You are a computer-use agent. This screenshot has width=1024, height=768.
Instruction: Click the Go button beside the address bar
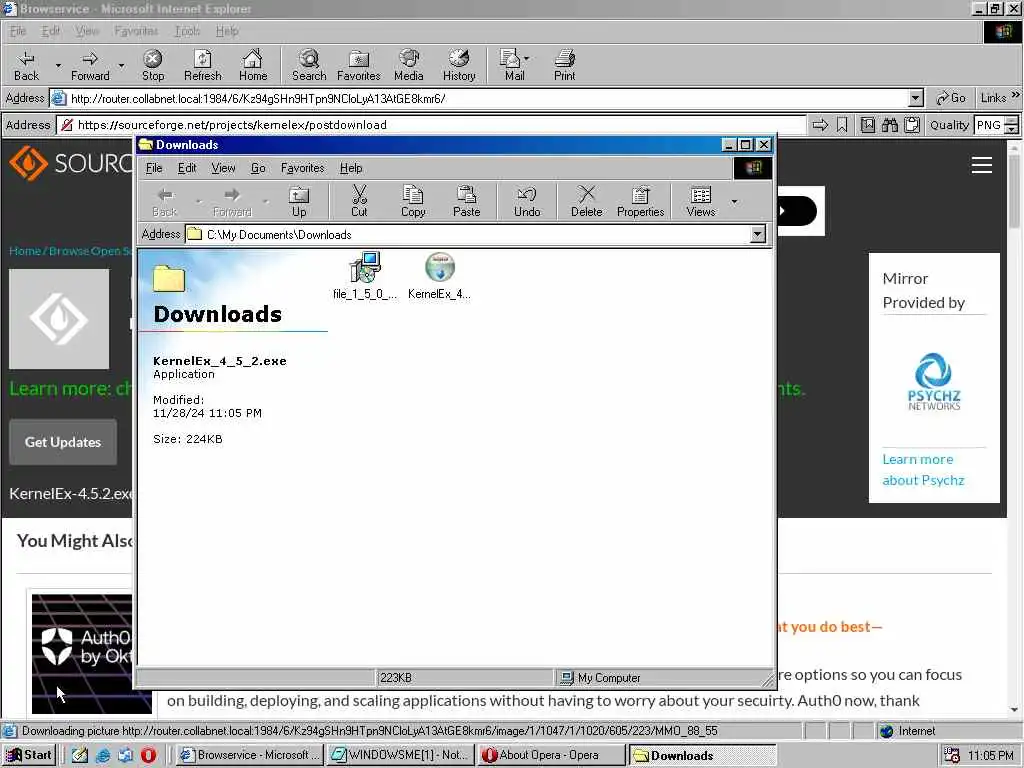pyautogui.click(x=950, y=98)
